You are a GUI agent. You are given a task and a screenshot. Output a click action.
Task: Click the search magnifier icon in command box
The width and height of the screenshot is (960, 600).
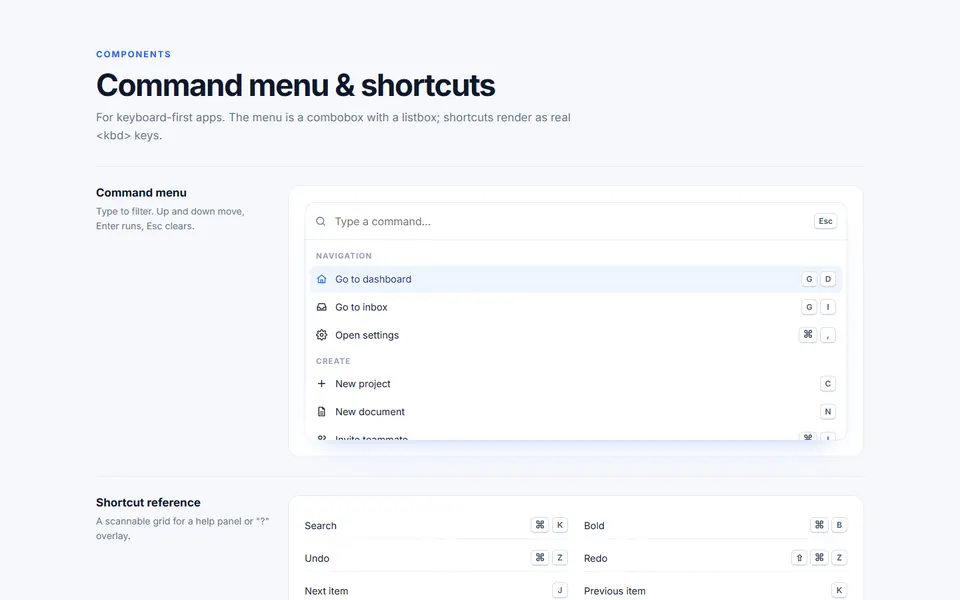[x=320, y=221]
